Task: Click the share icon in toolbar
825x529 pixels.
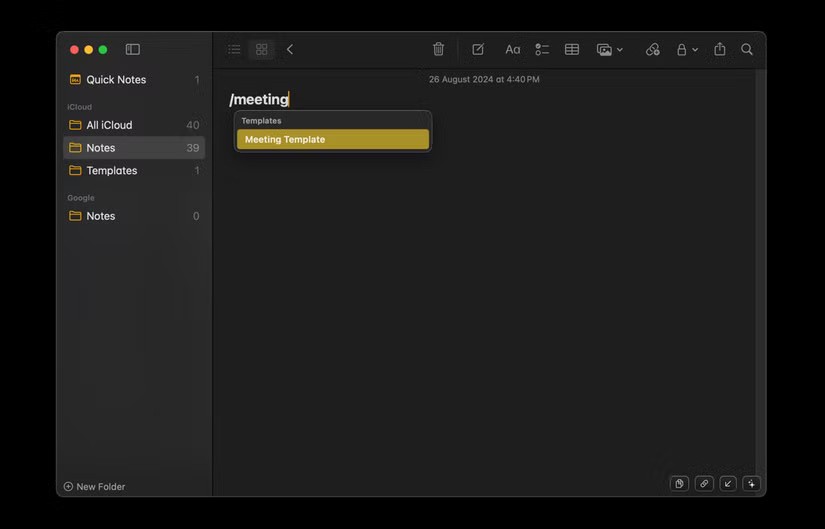Action: pyautogui.click(x=719, y=49)
